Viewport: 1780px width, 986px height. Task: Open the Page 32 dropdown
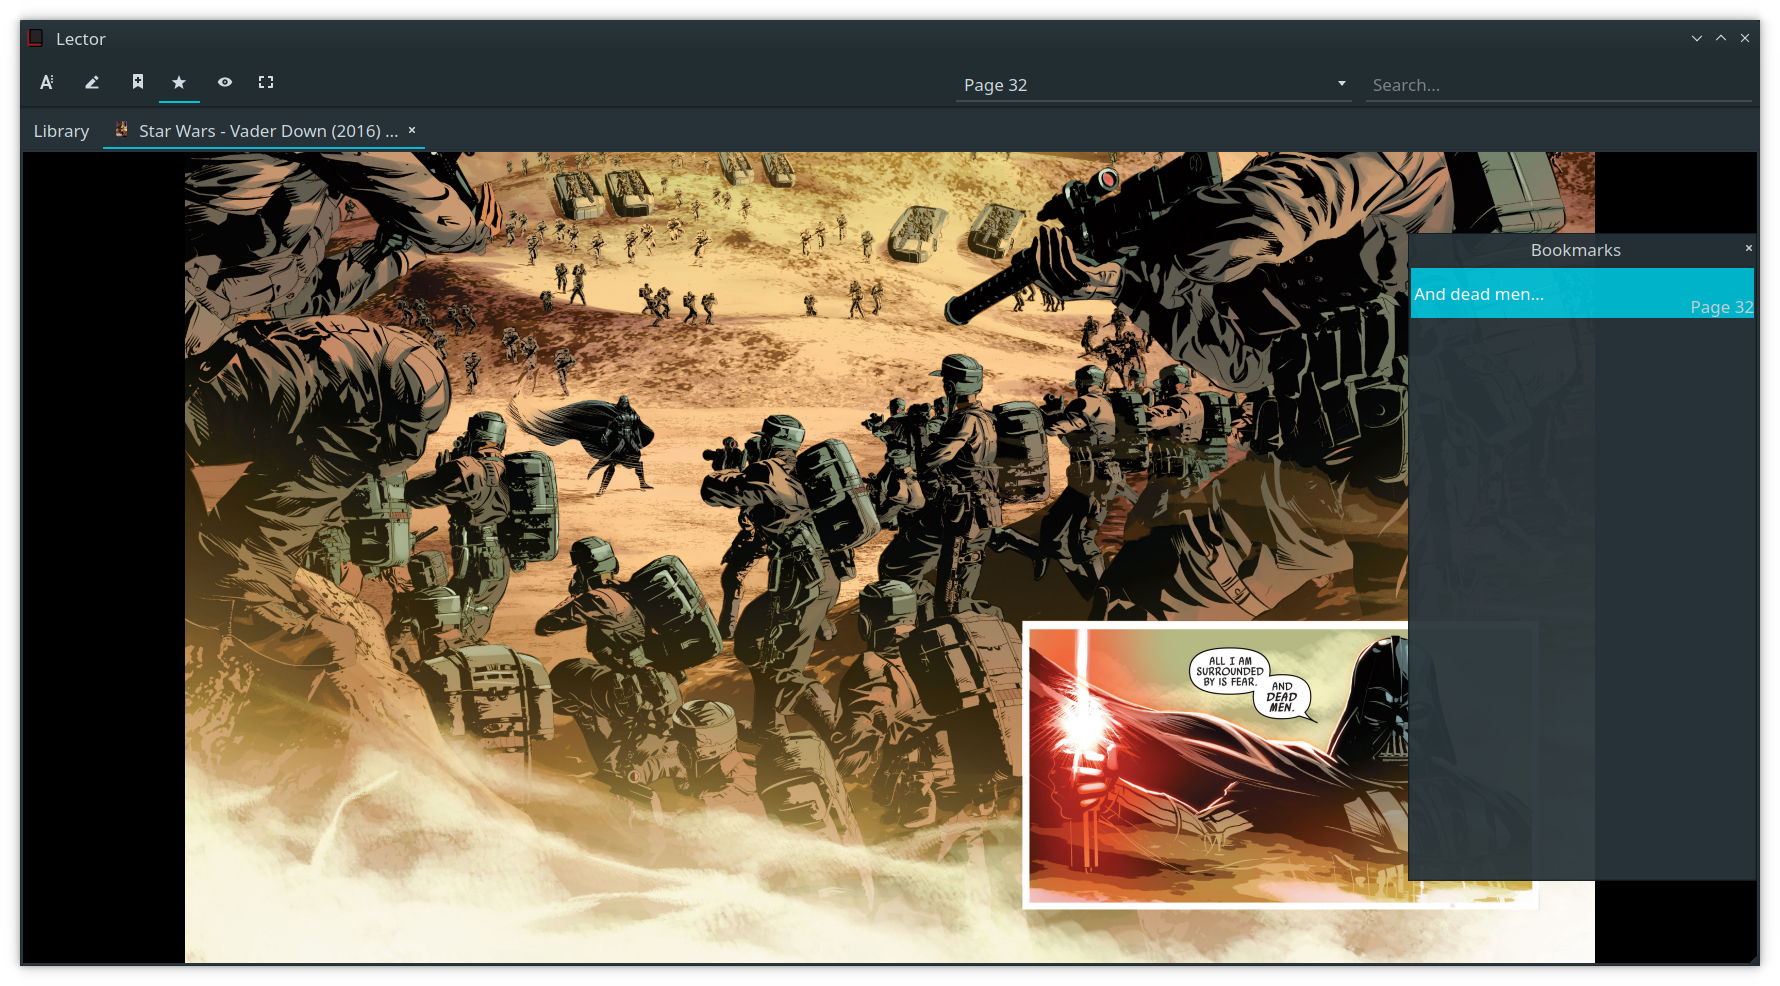1154,85
